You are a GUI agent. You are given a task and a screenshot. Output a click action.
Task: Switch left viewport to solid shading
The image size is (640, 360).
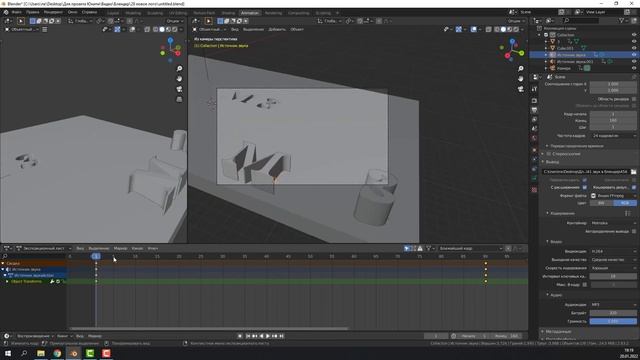coord(162,29)
